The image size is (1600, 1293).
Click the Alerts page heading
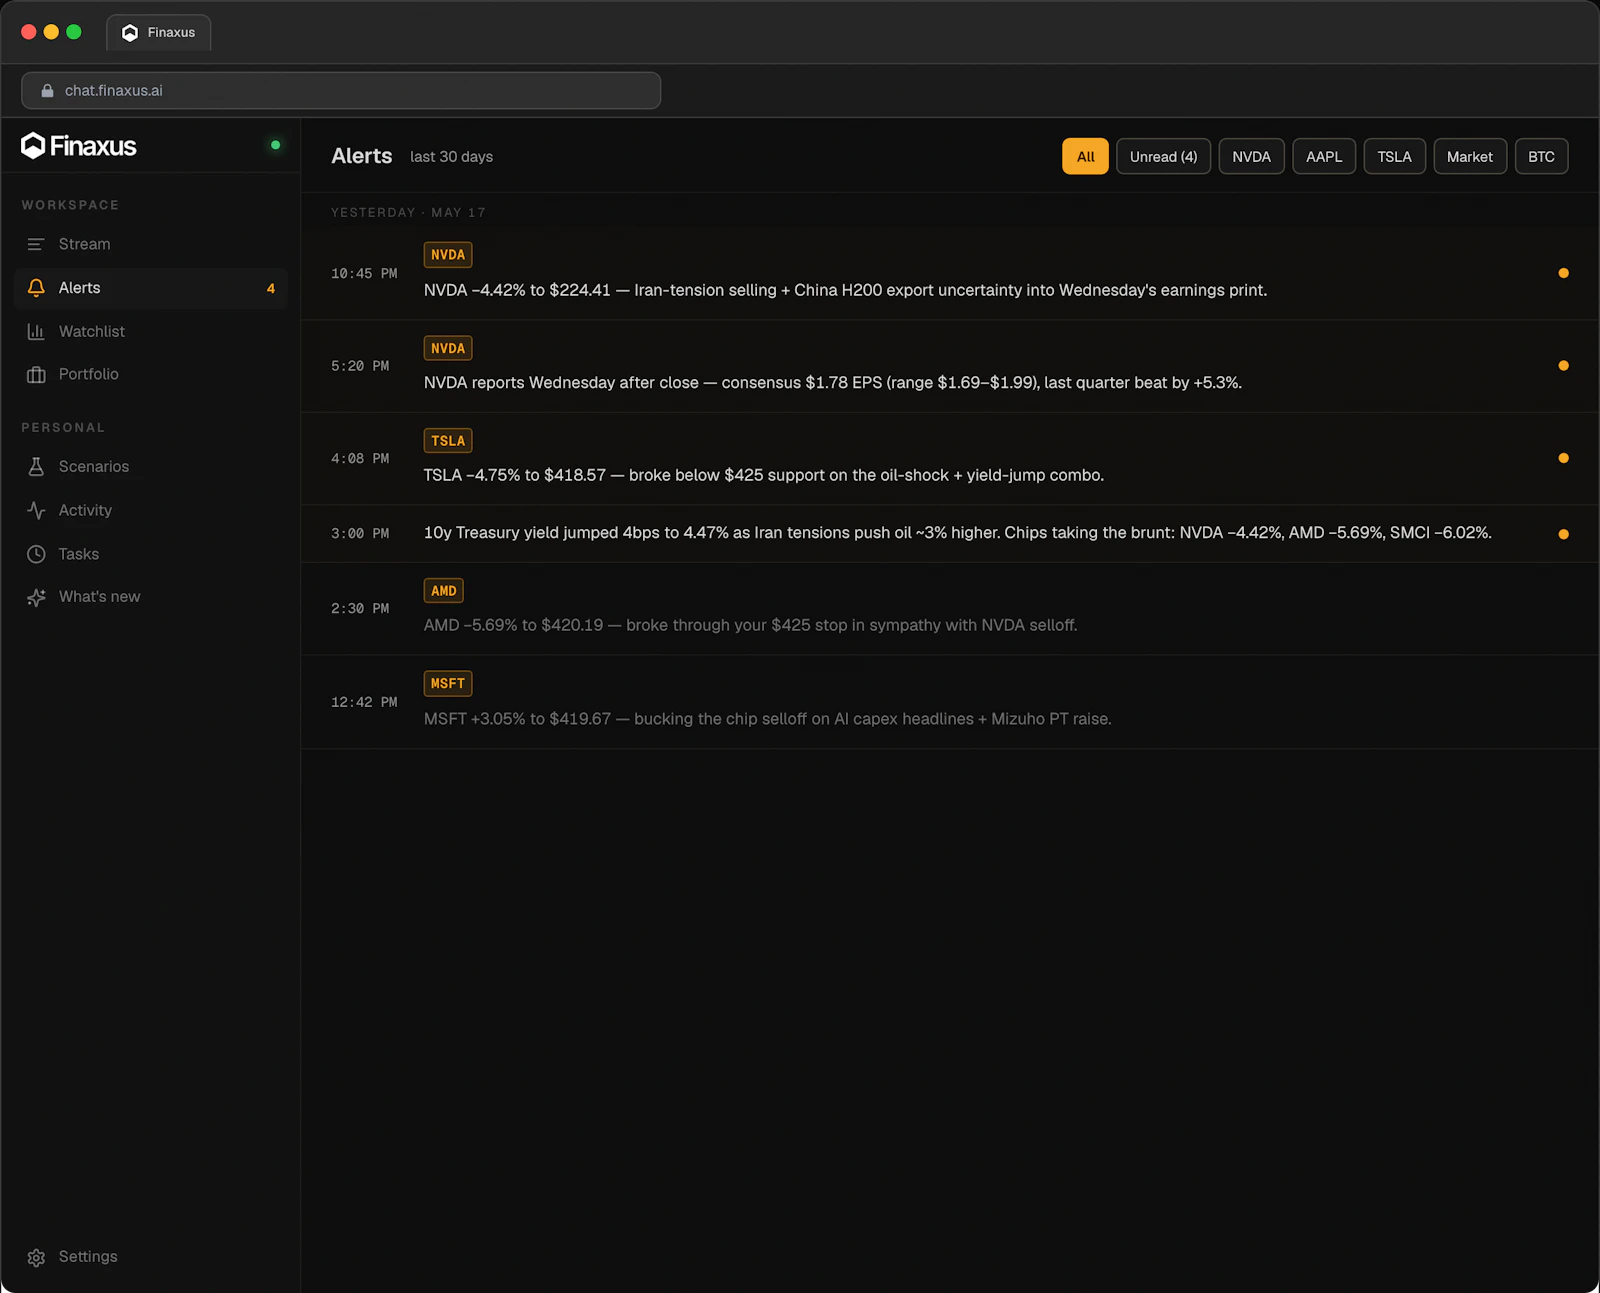click(x=362, y=156)
